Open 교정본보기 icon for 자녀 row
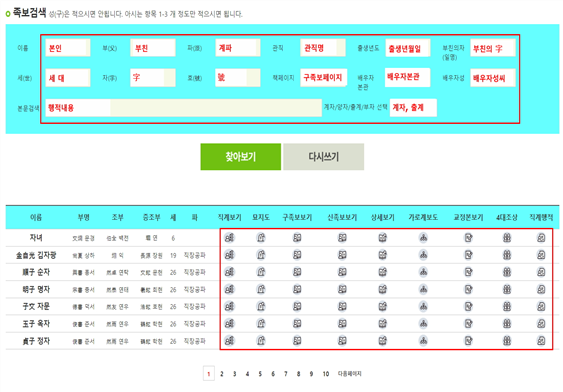 [469, 238]
